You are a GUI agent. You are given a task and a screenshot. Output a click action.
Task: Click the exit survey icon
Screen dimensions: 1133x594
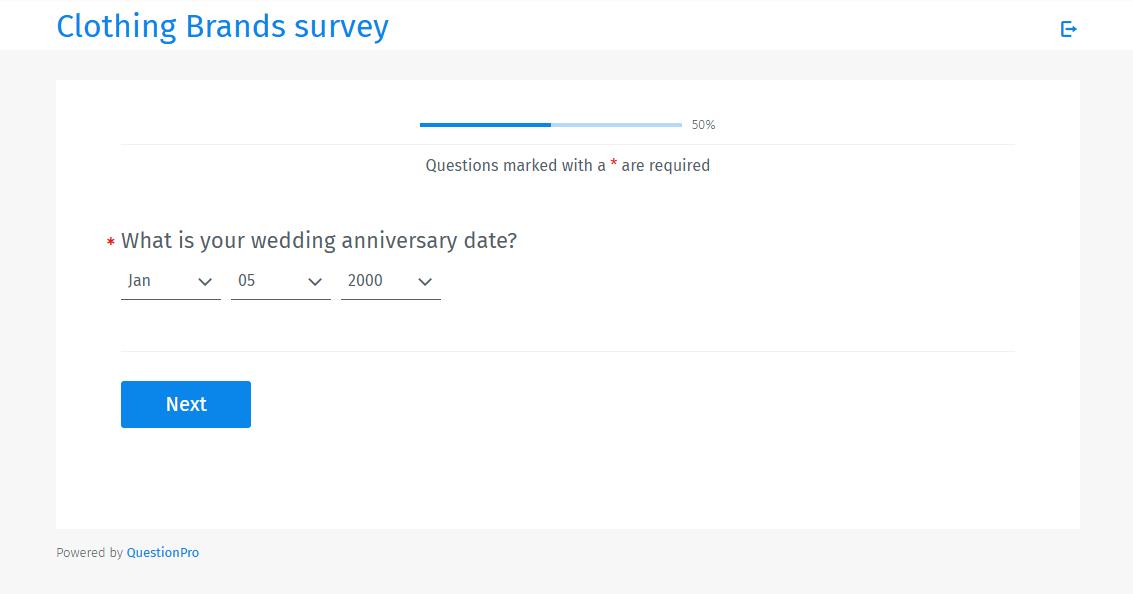[x=1068, y=29]
